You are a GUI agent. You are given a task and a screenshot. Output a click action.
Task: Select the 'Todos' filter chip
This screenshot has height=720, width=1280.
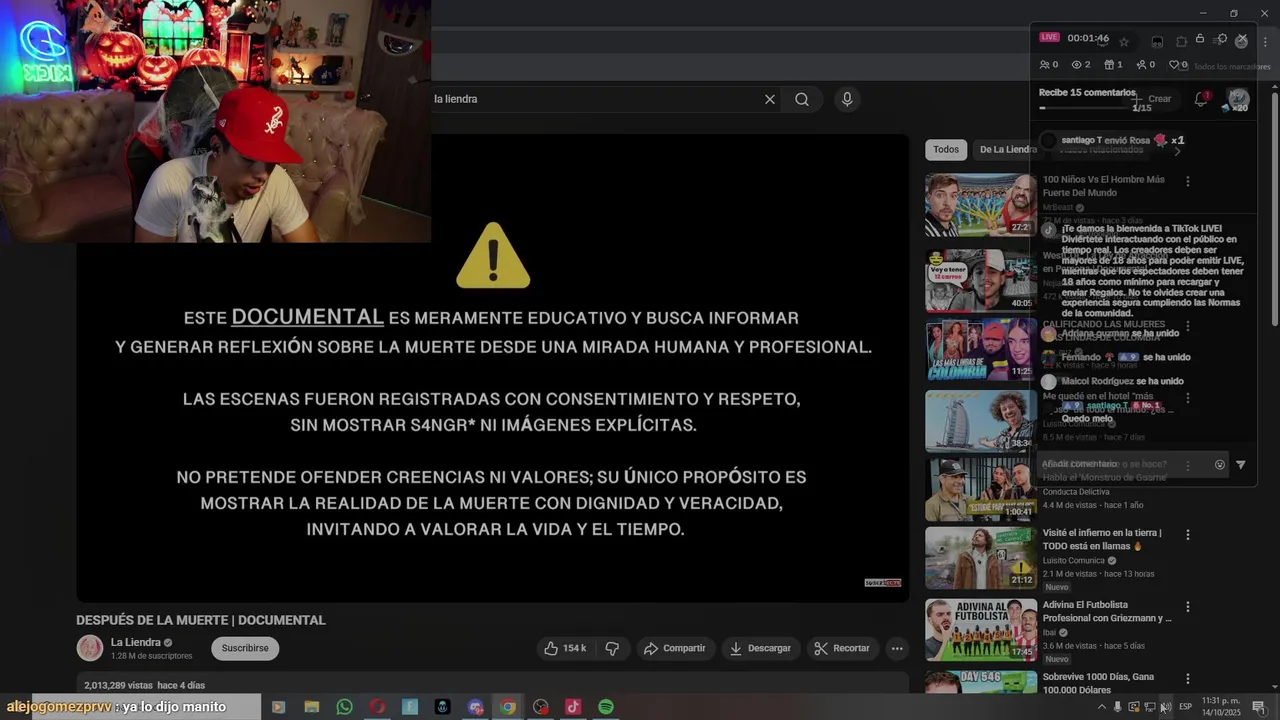(946, 149)
